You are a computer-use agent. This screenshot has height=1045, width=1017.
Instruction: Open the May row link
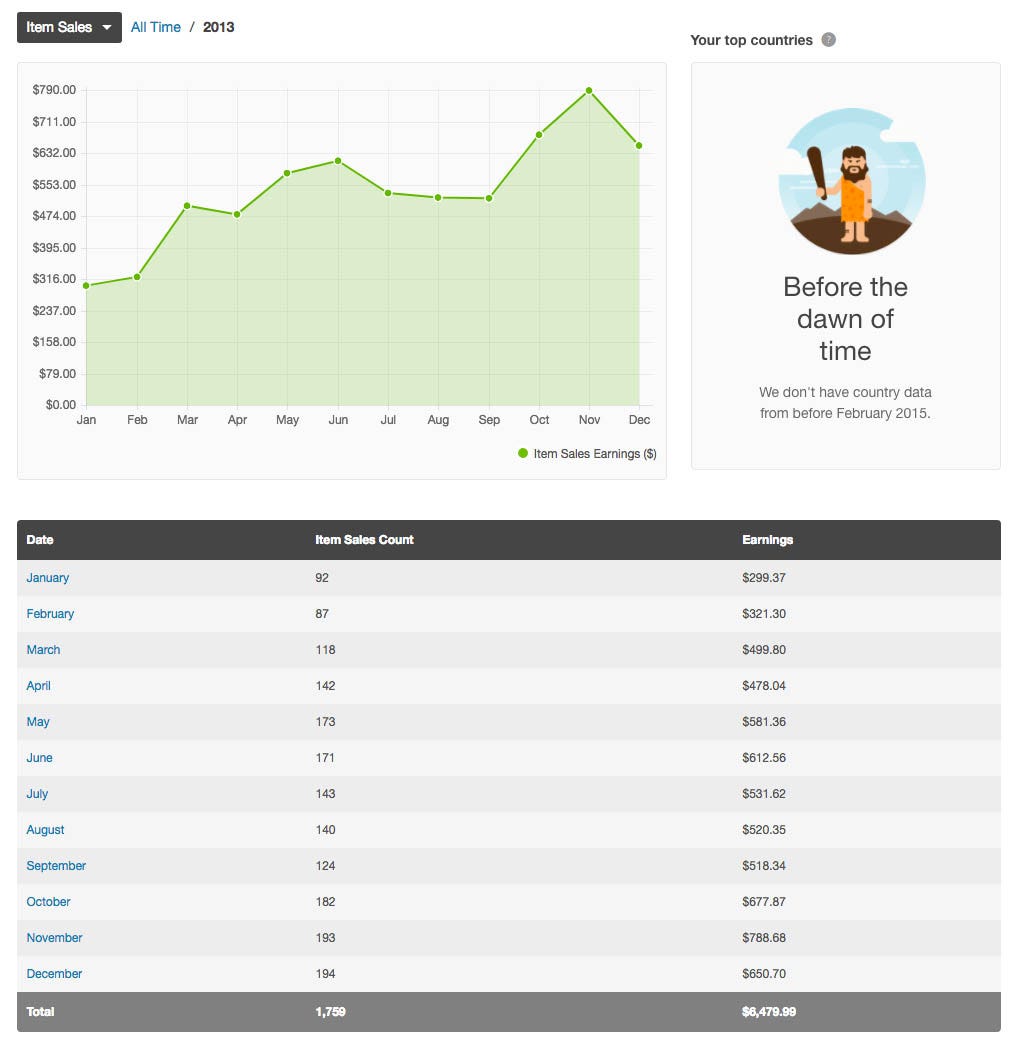coord(38,722)
